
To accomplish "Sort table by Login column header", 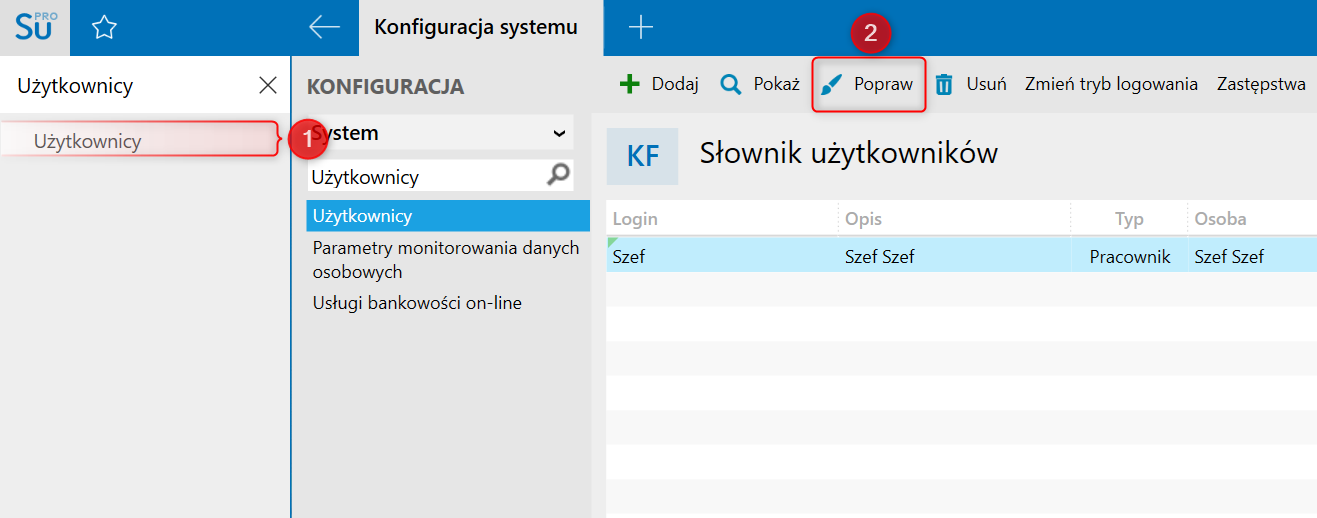I will (x=722, y=219).
